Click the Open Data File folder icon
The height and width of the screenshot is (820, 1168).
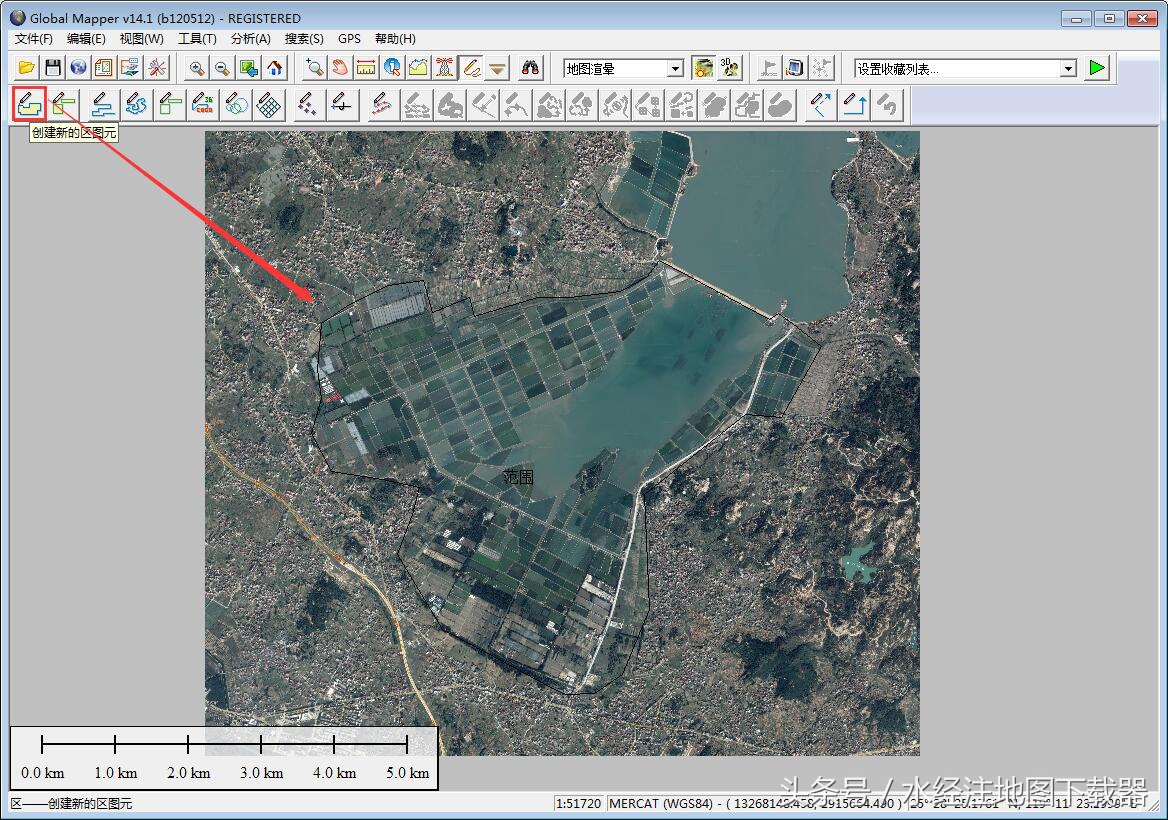point(27,68)
